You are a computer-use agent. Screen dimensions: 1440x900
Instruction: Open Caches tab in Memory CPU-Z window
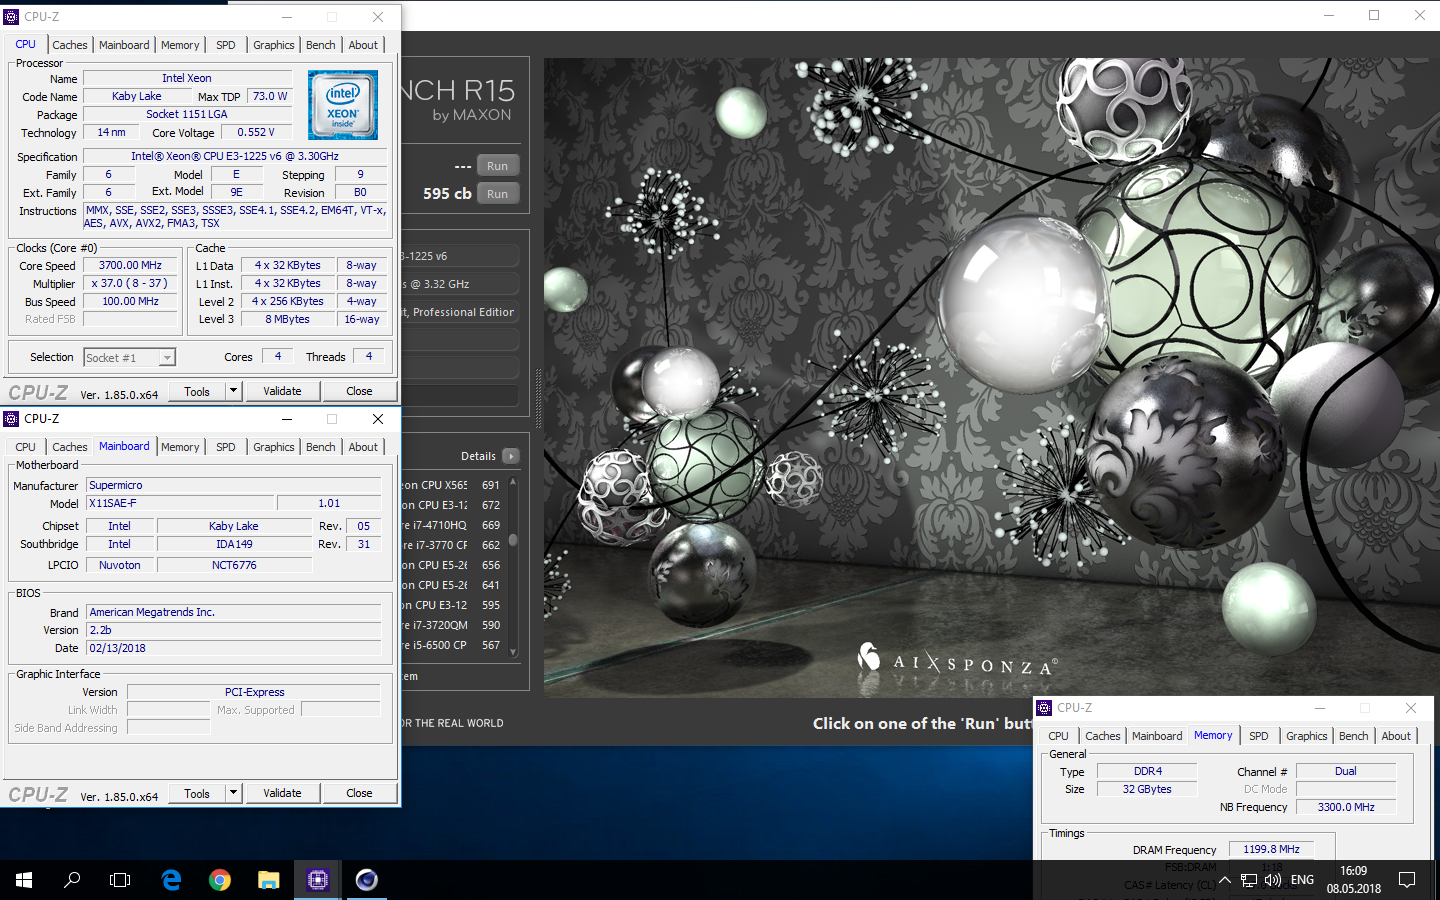pyautogui.click(x=1103, y=736)
